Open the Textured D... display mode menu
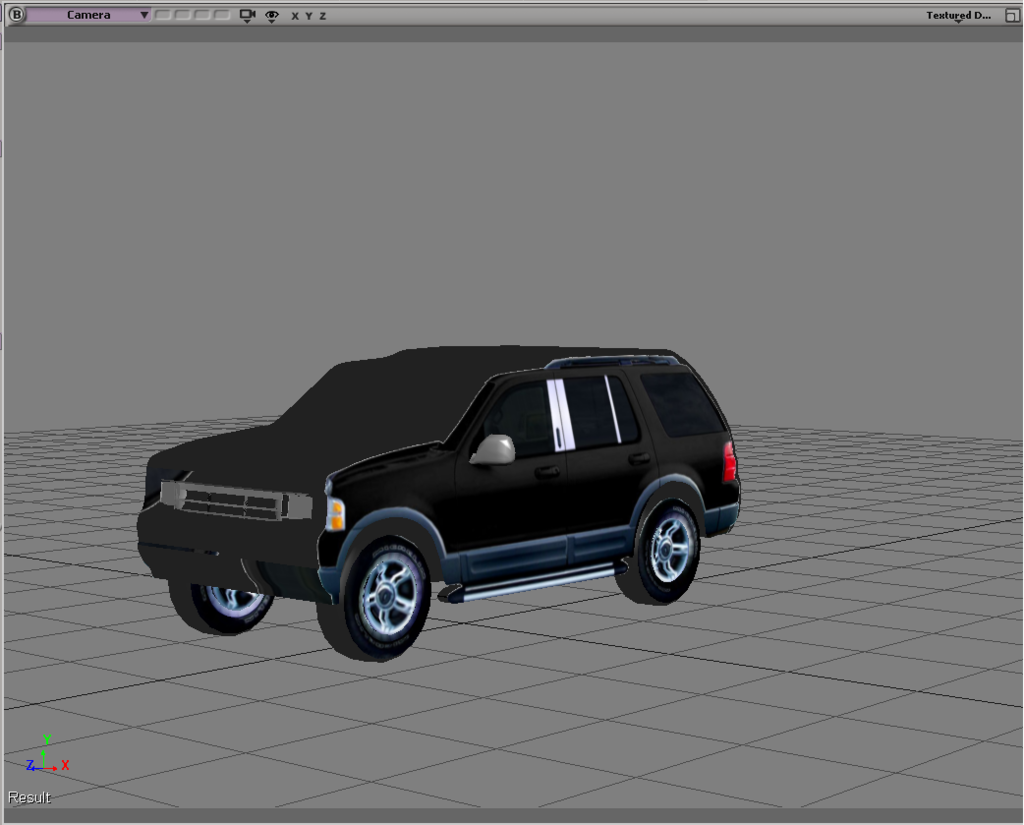This screenshot has width=1024, height=825. (958, 16)
